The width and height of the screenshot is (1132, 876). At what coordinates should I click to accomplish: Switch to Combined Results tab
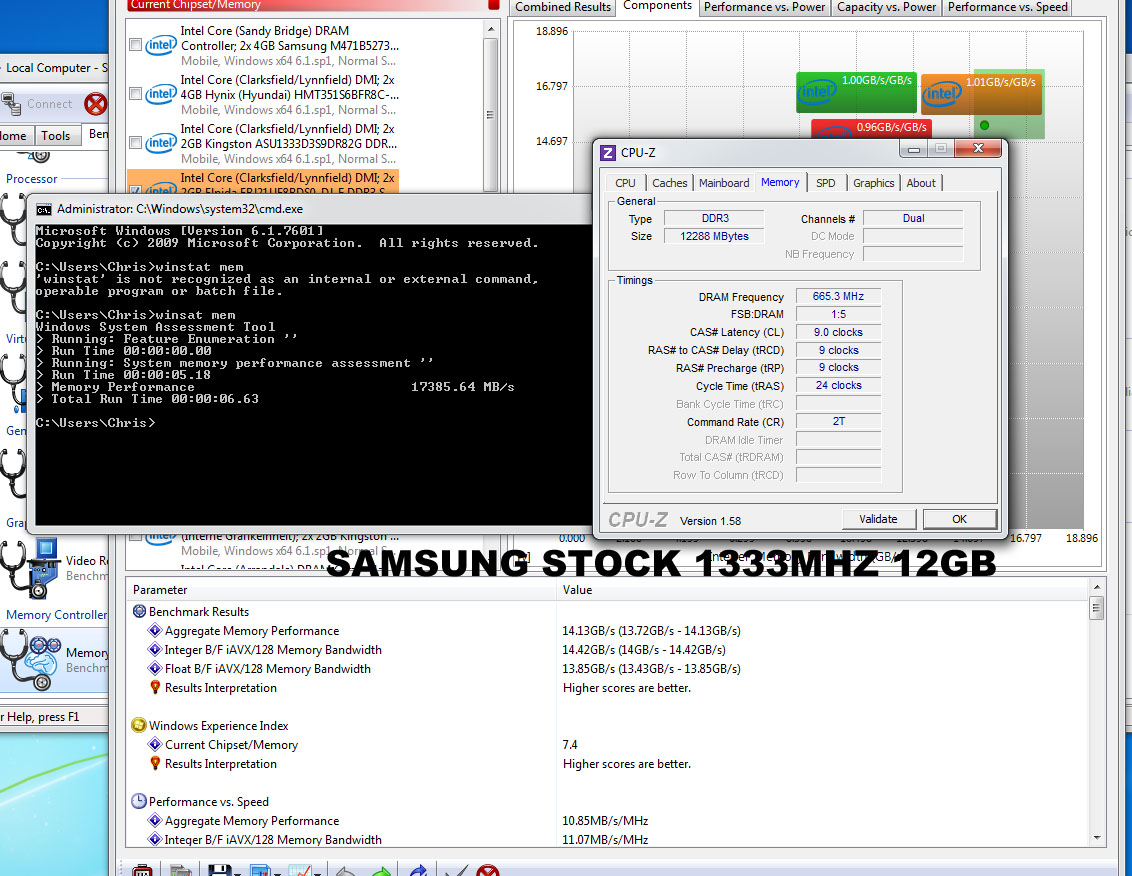pos(563,7)
